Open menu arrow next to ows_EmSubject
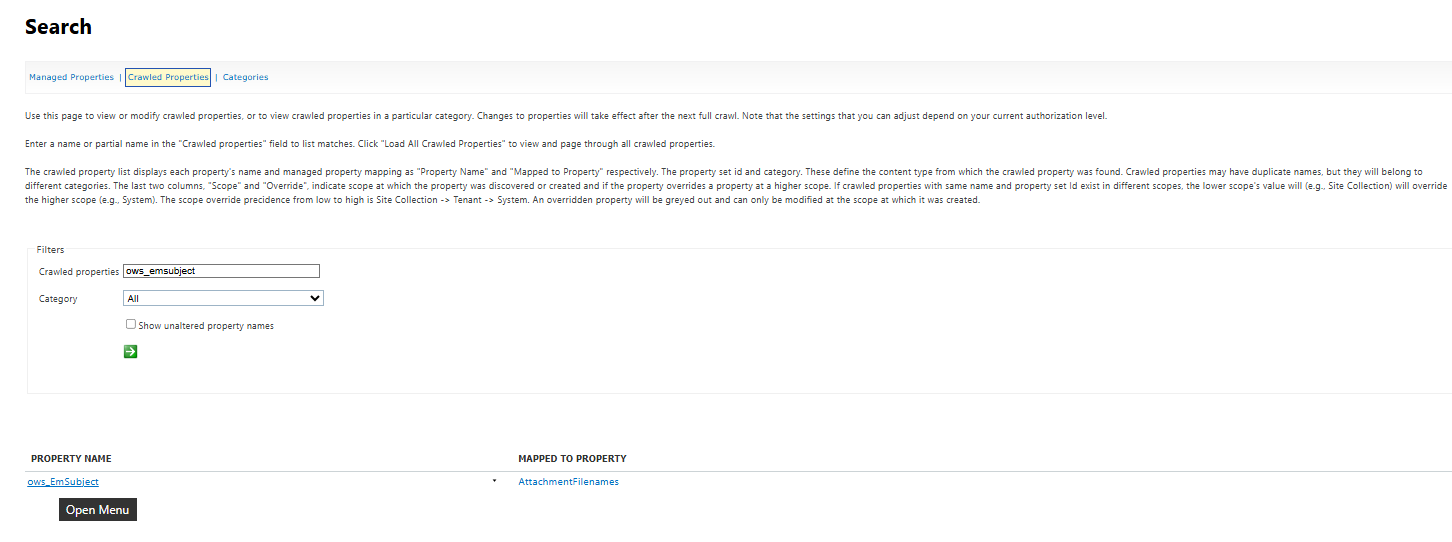This screenshot has width=1452, height=542. coord(494,482)
